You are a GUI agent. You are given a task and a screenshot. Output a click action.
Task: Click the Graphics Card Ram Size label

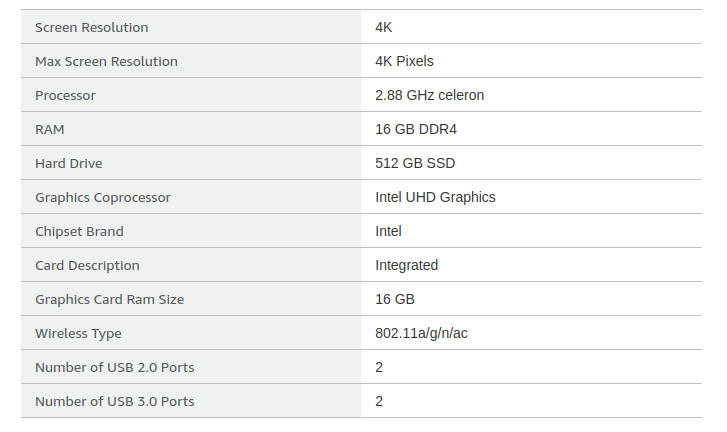109,299
